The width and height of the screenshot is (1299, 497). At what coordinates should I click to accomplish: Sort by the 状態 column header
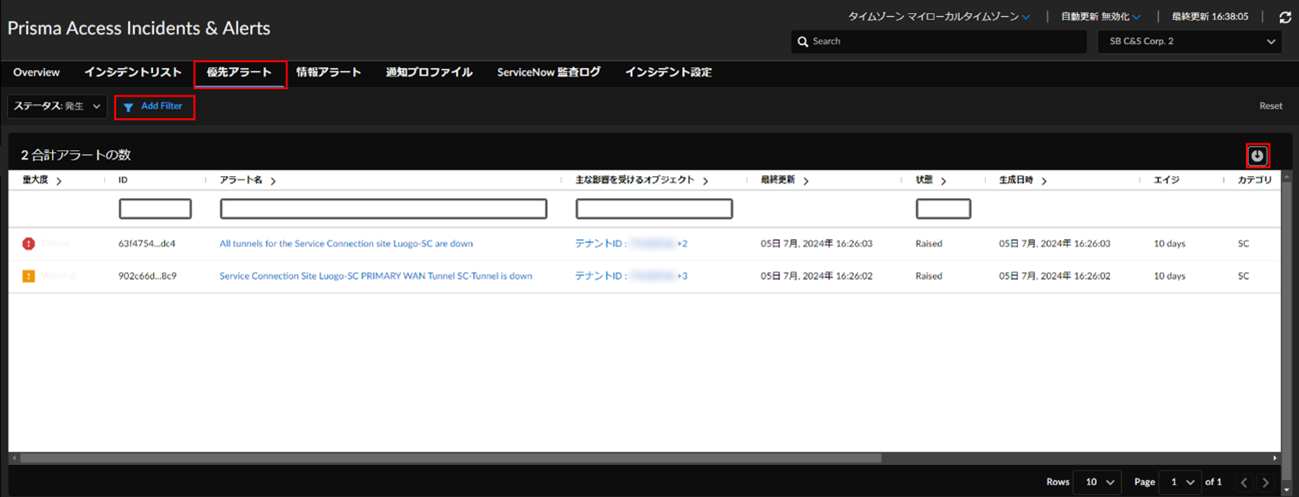click(x=931, y=181)
